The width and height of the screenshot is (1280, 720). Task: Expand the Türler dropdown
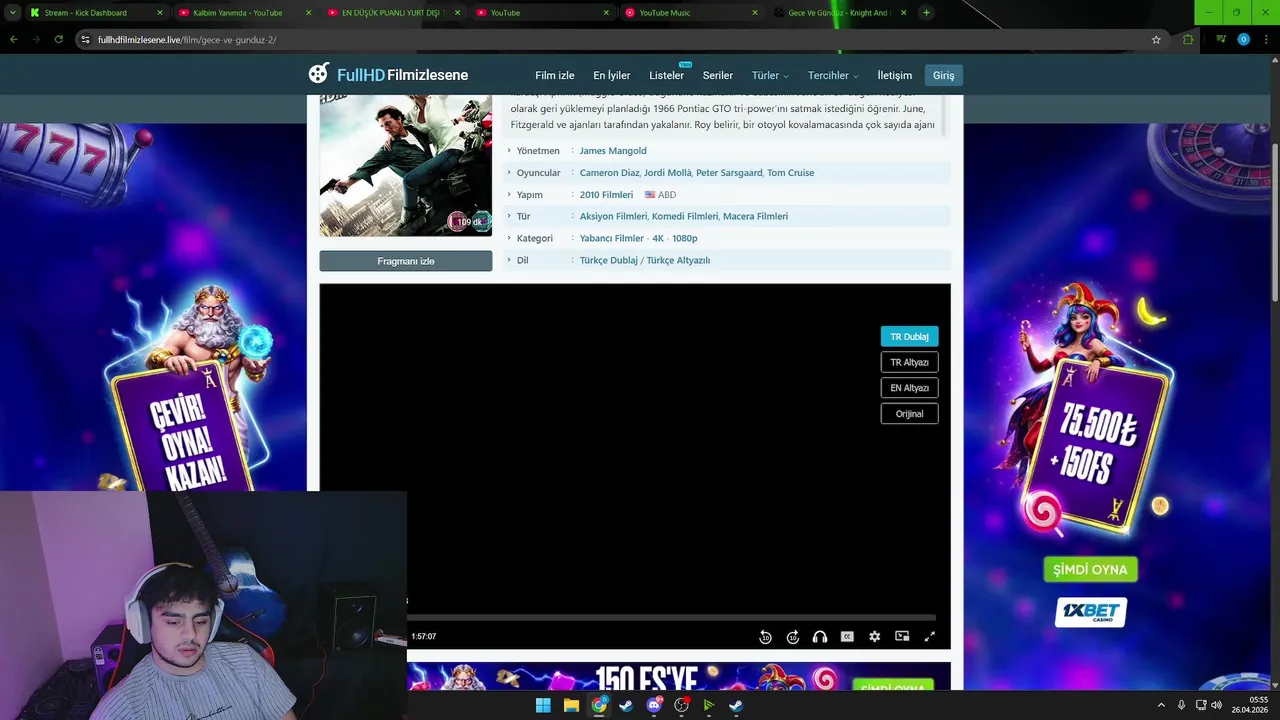pyautogui.click(x=770, y=75)
